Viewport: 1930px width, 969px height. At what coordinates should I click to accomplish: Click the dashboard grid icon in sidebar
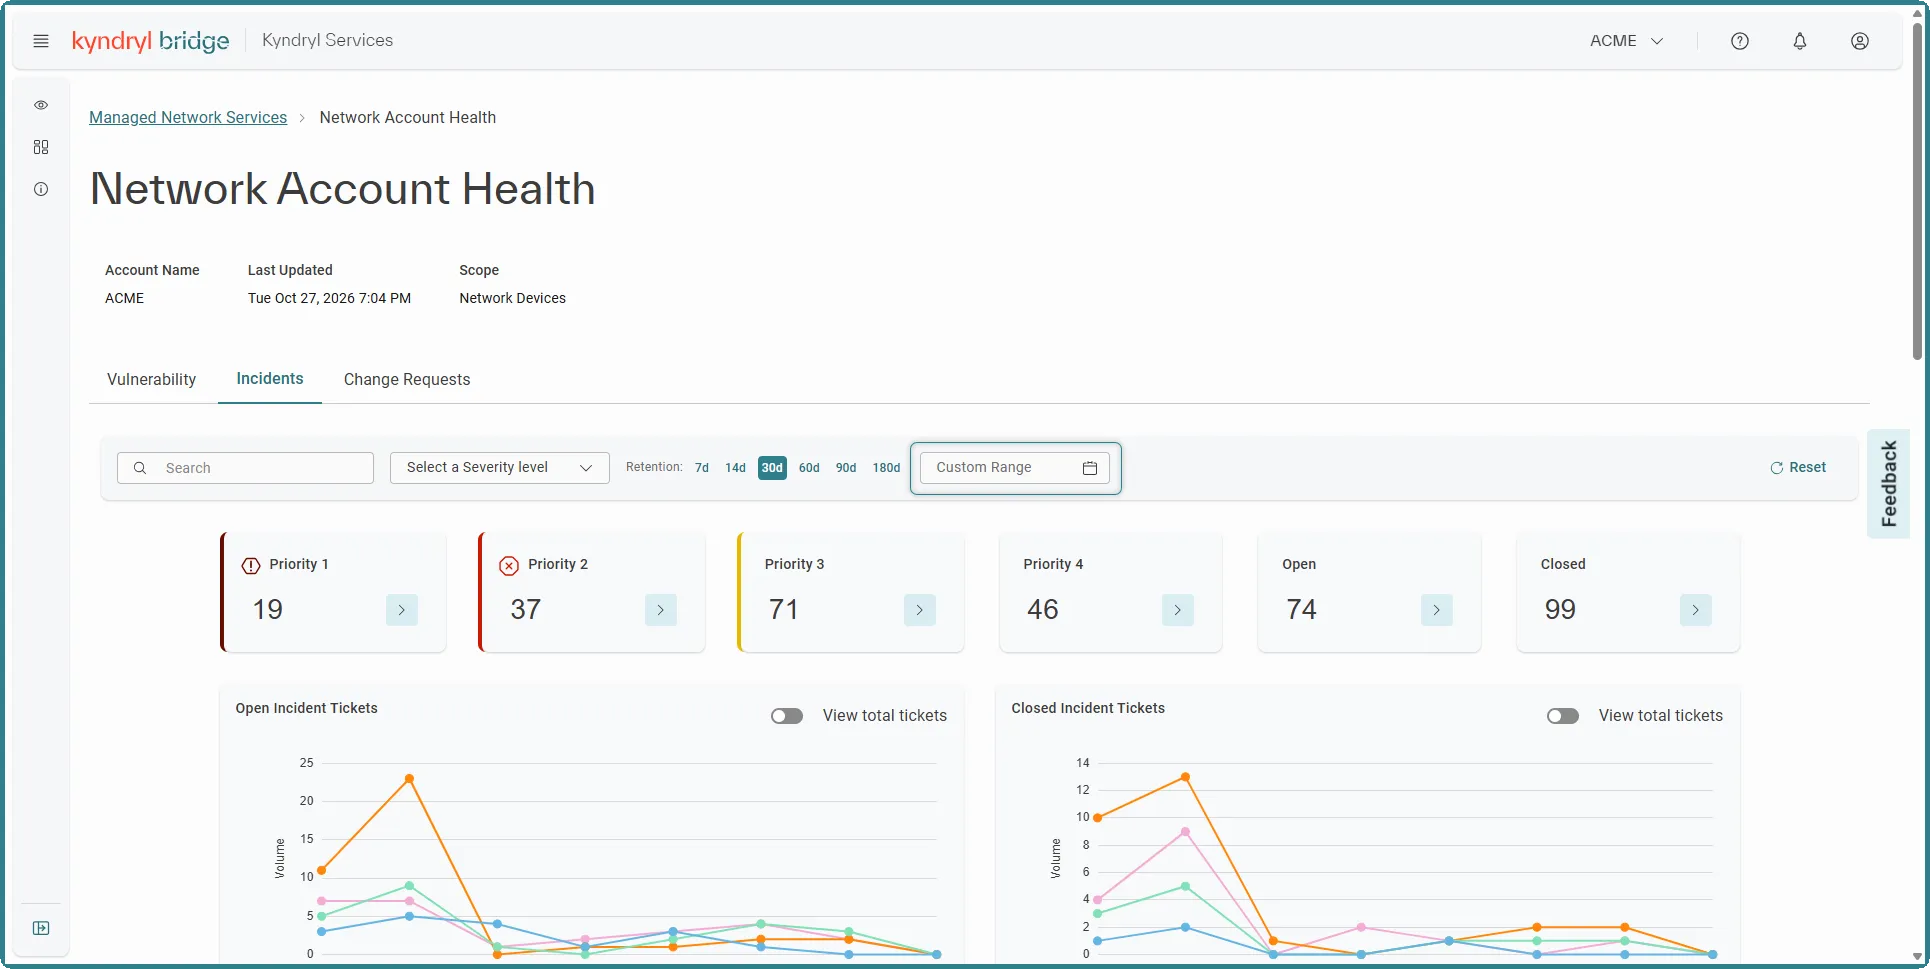tap(41, 147)
